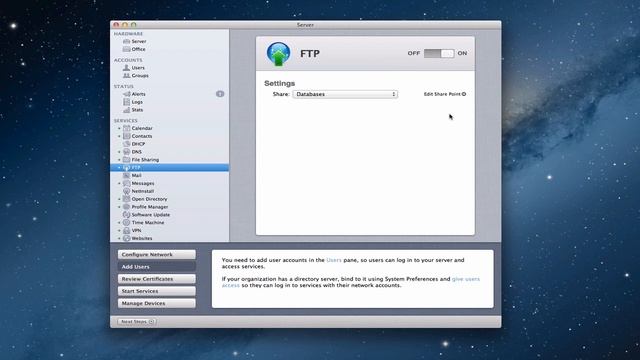Image resolution: width=640 pixels, height=360 pixels.
Task: Select the Open Directory service icon
Action: click(127, 199)
